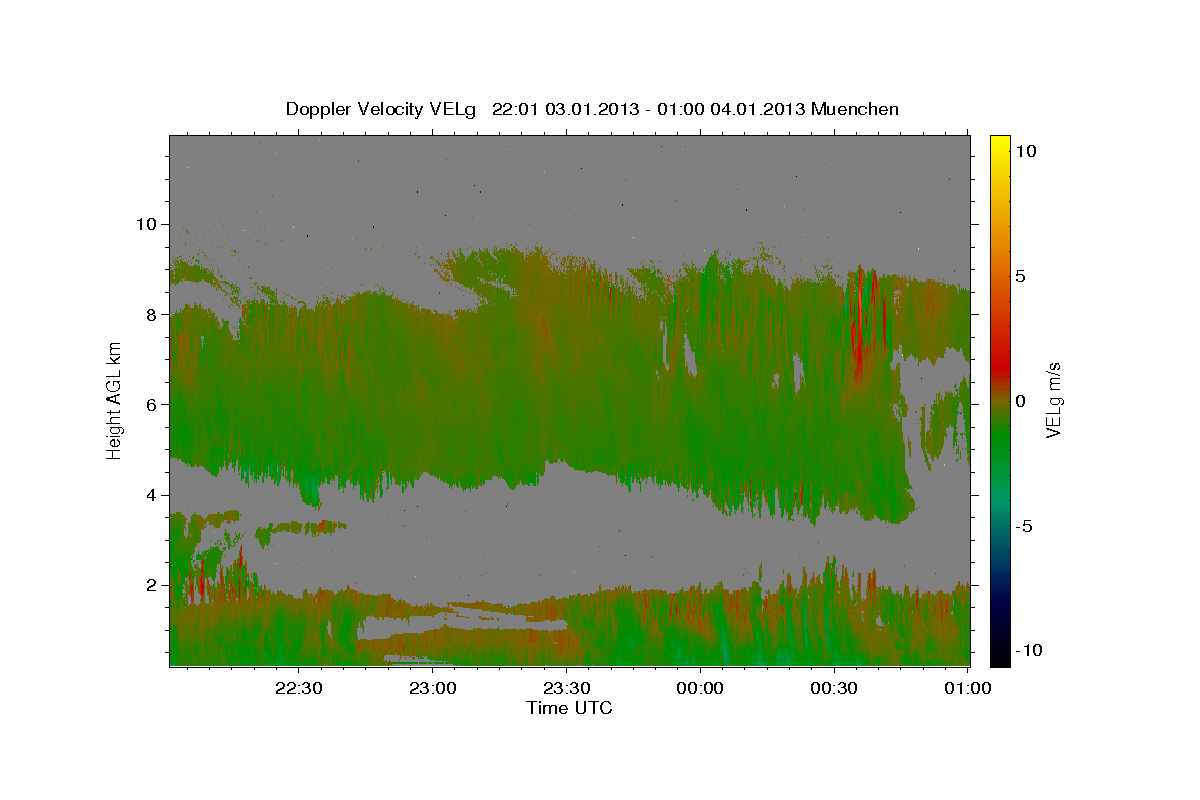Click the 23:00 time tick label
1200x800 pixels.
pos(432,688)
